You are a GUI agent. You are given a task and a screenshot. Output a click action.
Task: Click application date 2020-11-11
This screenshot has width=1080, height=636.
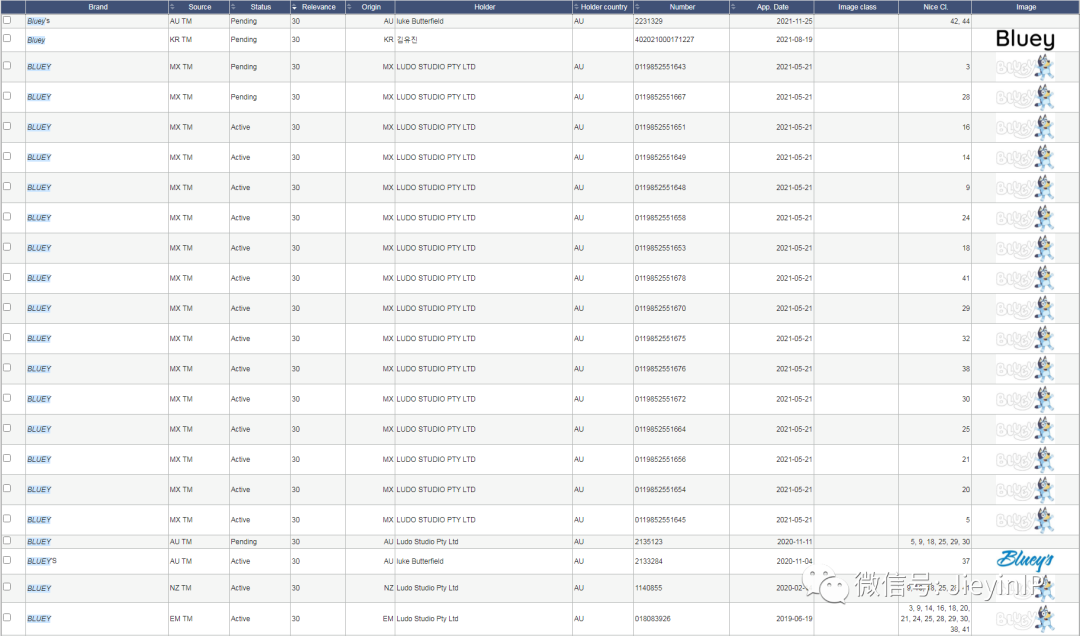[x=794, y=542]
